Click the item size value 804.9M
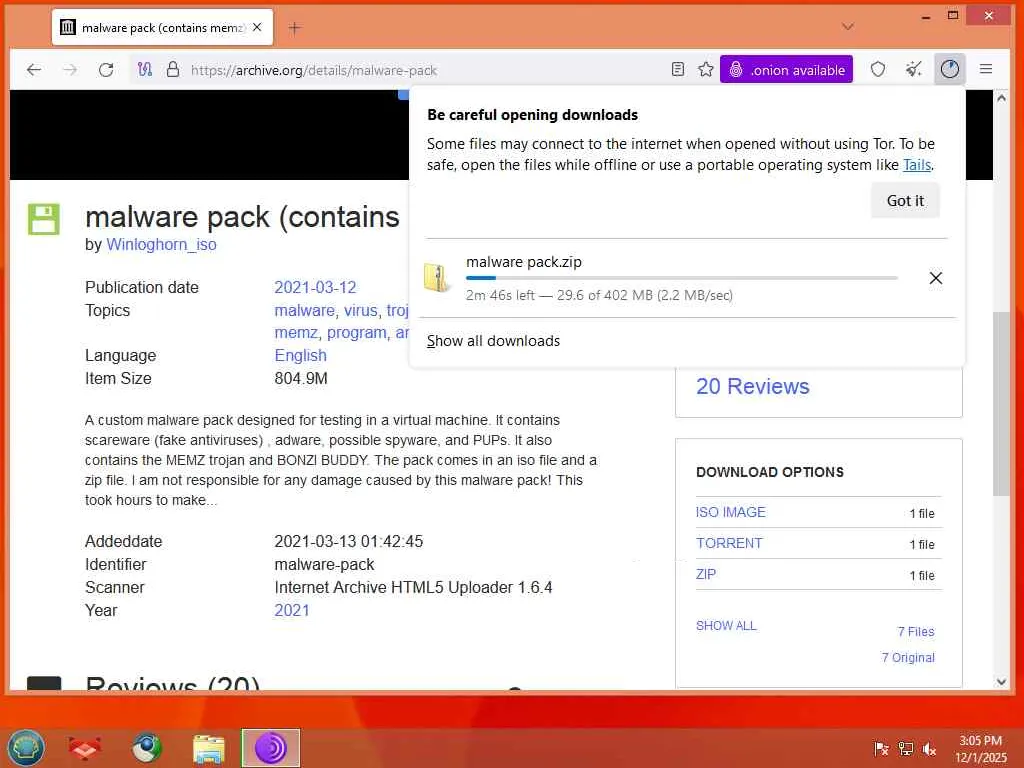 (x=301, y=378)
